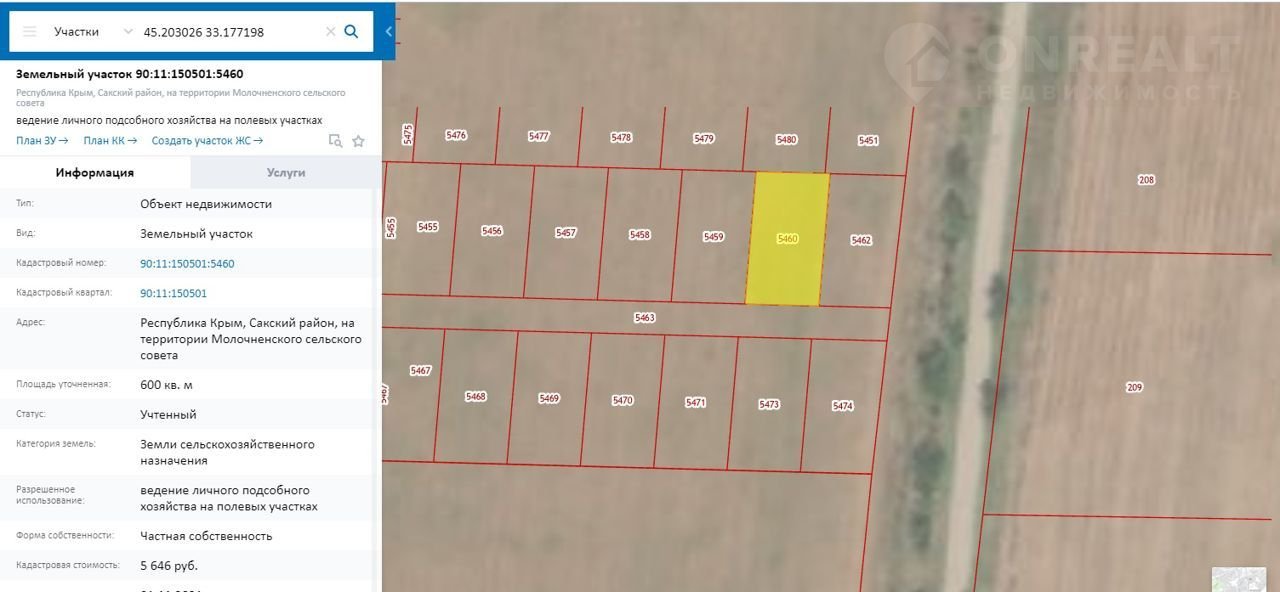This screenshot has height=592, width=1280.
Task: Open the План КК link
Action: (x=110, y=141)
